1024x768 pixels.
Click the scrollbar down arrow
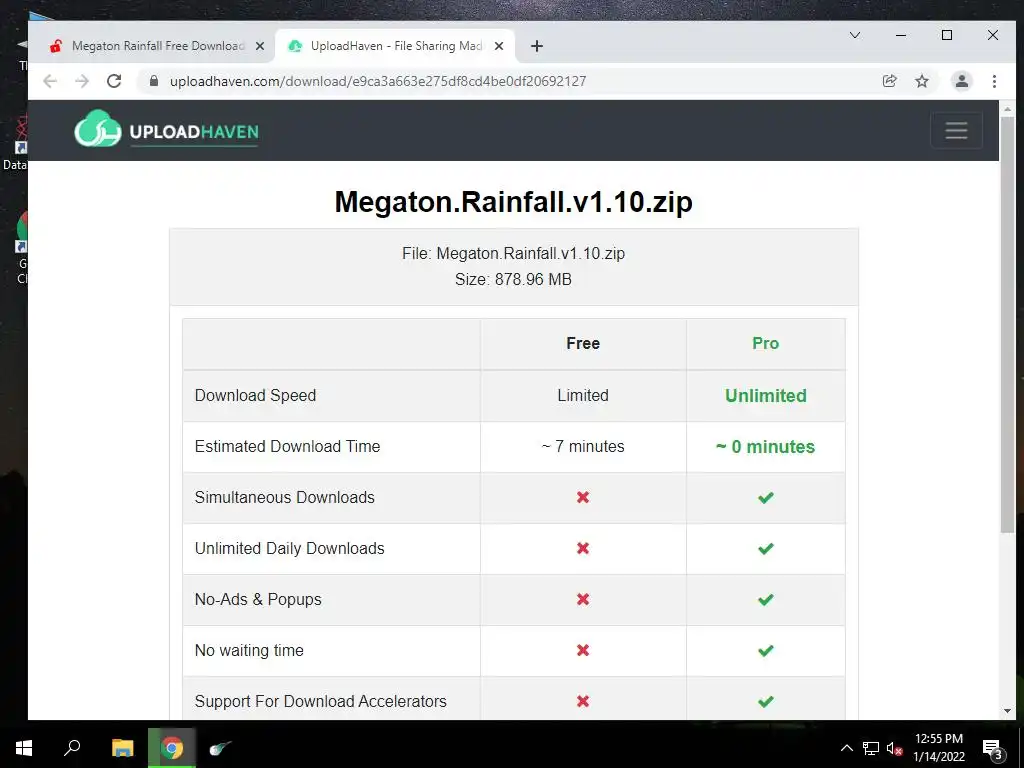pyautogui.click(x=1007, y=711)
